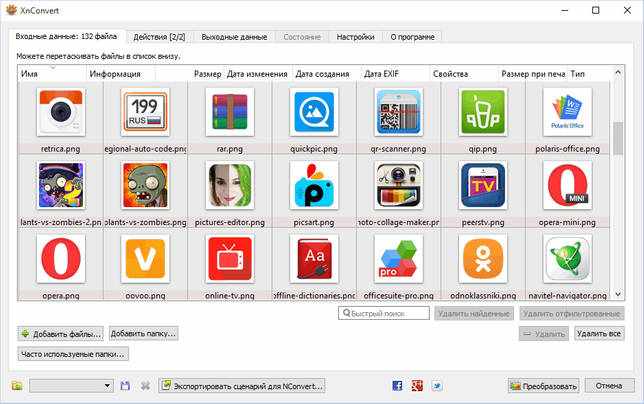Click the oovoo.png orange icon

point(145,259)
